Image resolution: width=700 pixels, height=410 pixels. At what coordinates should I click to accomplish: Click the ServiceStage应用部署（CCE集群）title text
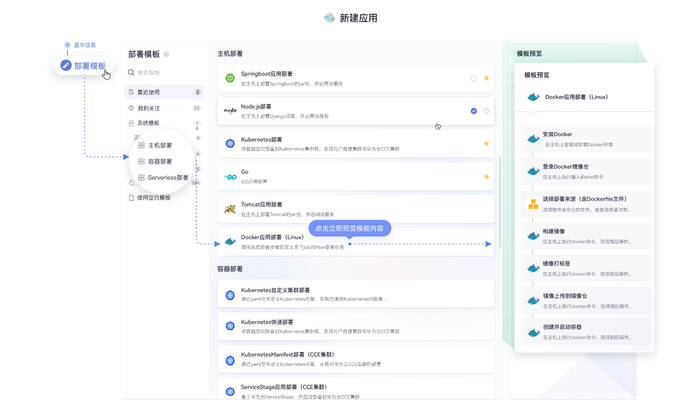pyautogui.click(x=284, y=387)
